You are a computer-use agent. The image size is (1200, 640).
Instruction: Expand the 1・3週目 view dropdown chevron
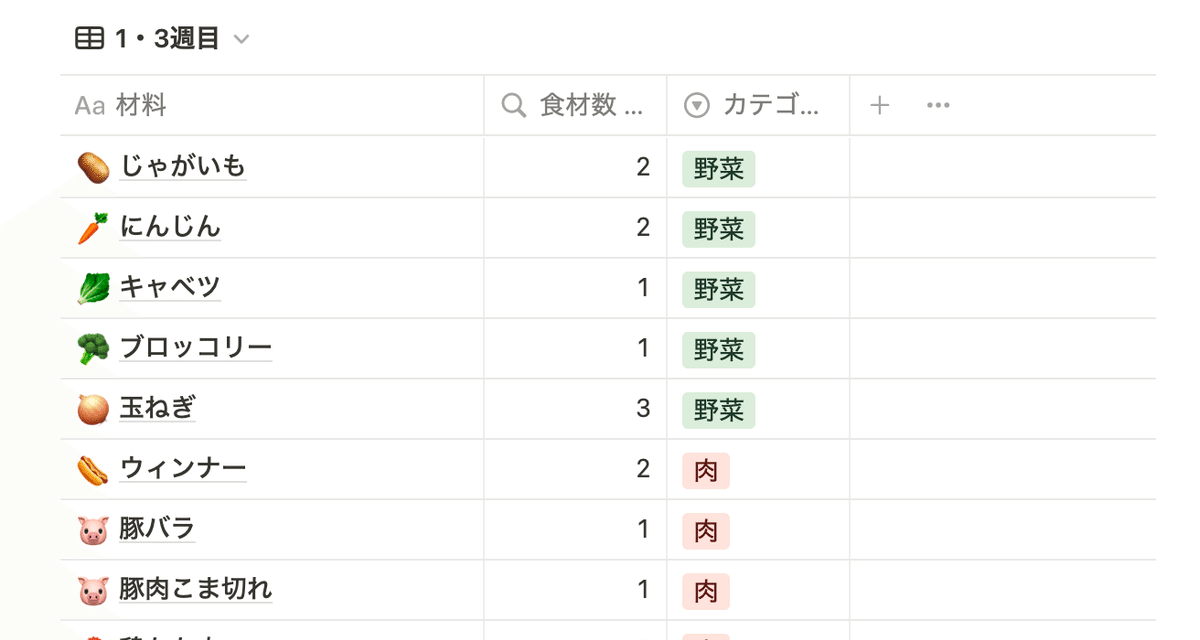(x=241, y=40)
